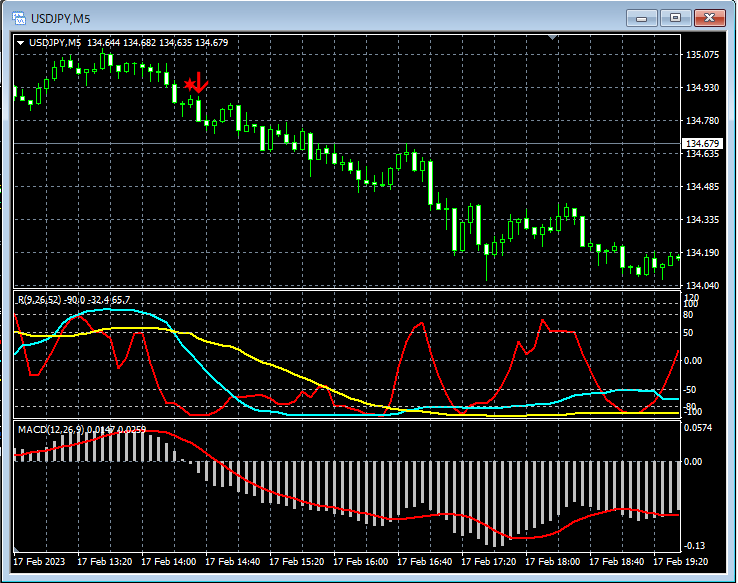
Task: Click the 17 Feb 19:20 time label
Action: (x=679, y=563)
